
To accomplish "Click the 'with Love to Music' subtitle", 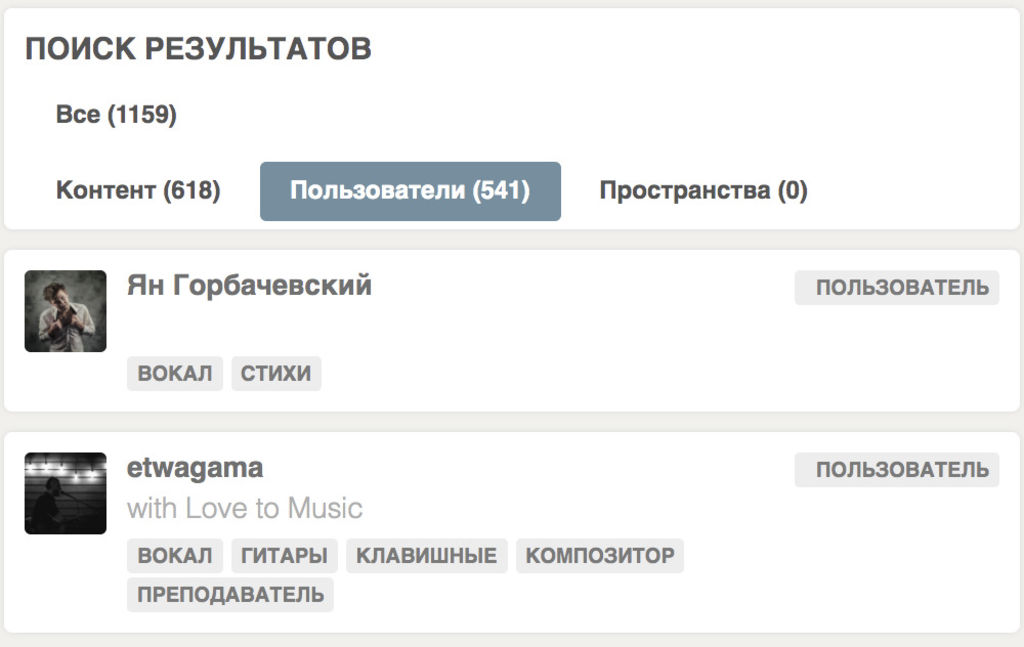I will [x=245, y=508].
